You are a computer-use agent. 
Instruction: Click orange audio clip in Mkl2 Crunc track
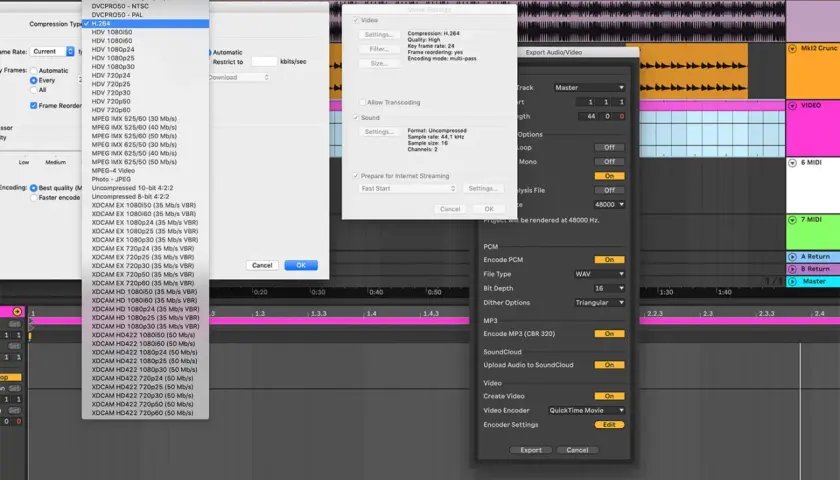tap(687, 71)
